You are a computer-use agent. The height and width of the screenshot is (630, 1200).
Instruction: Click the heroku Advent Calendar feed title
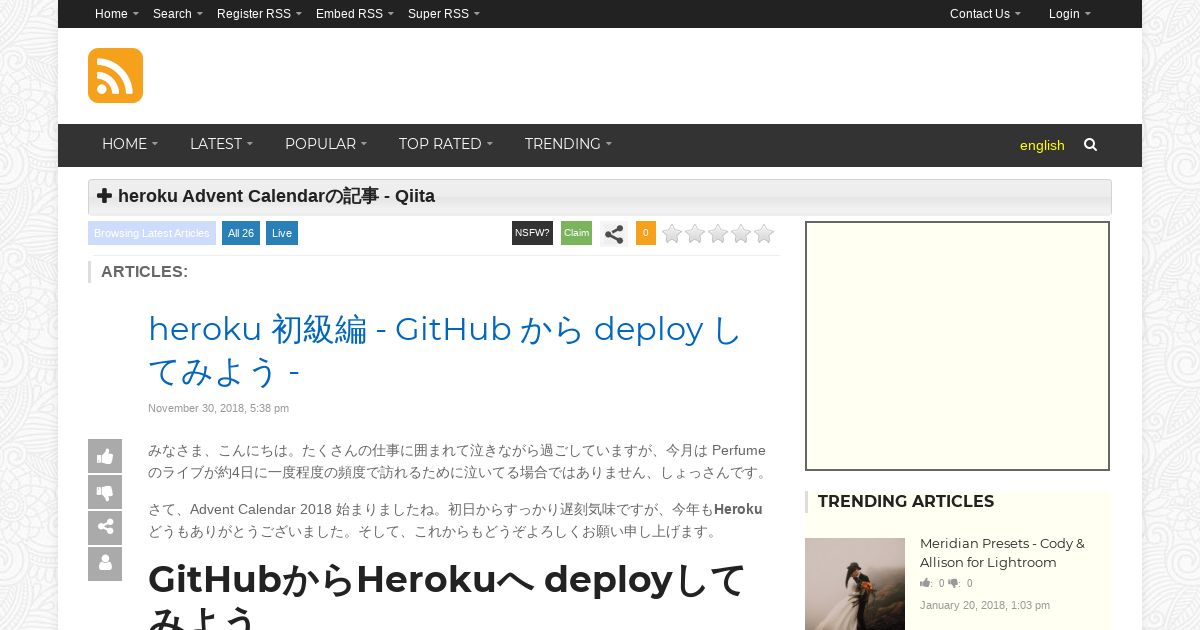(276, 196)
